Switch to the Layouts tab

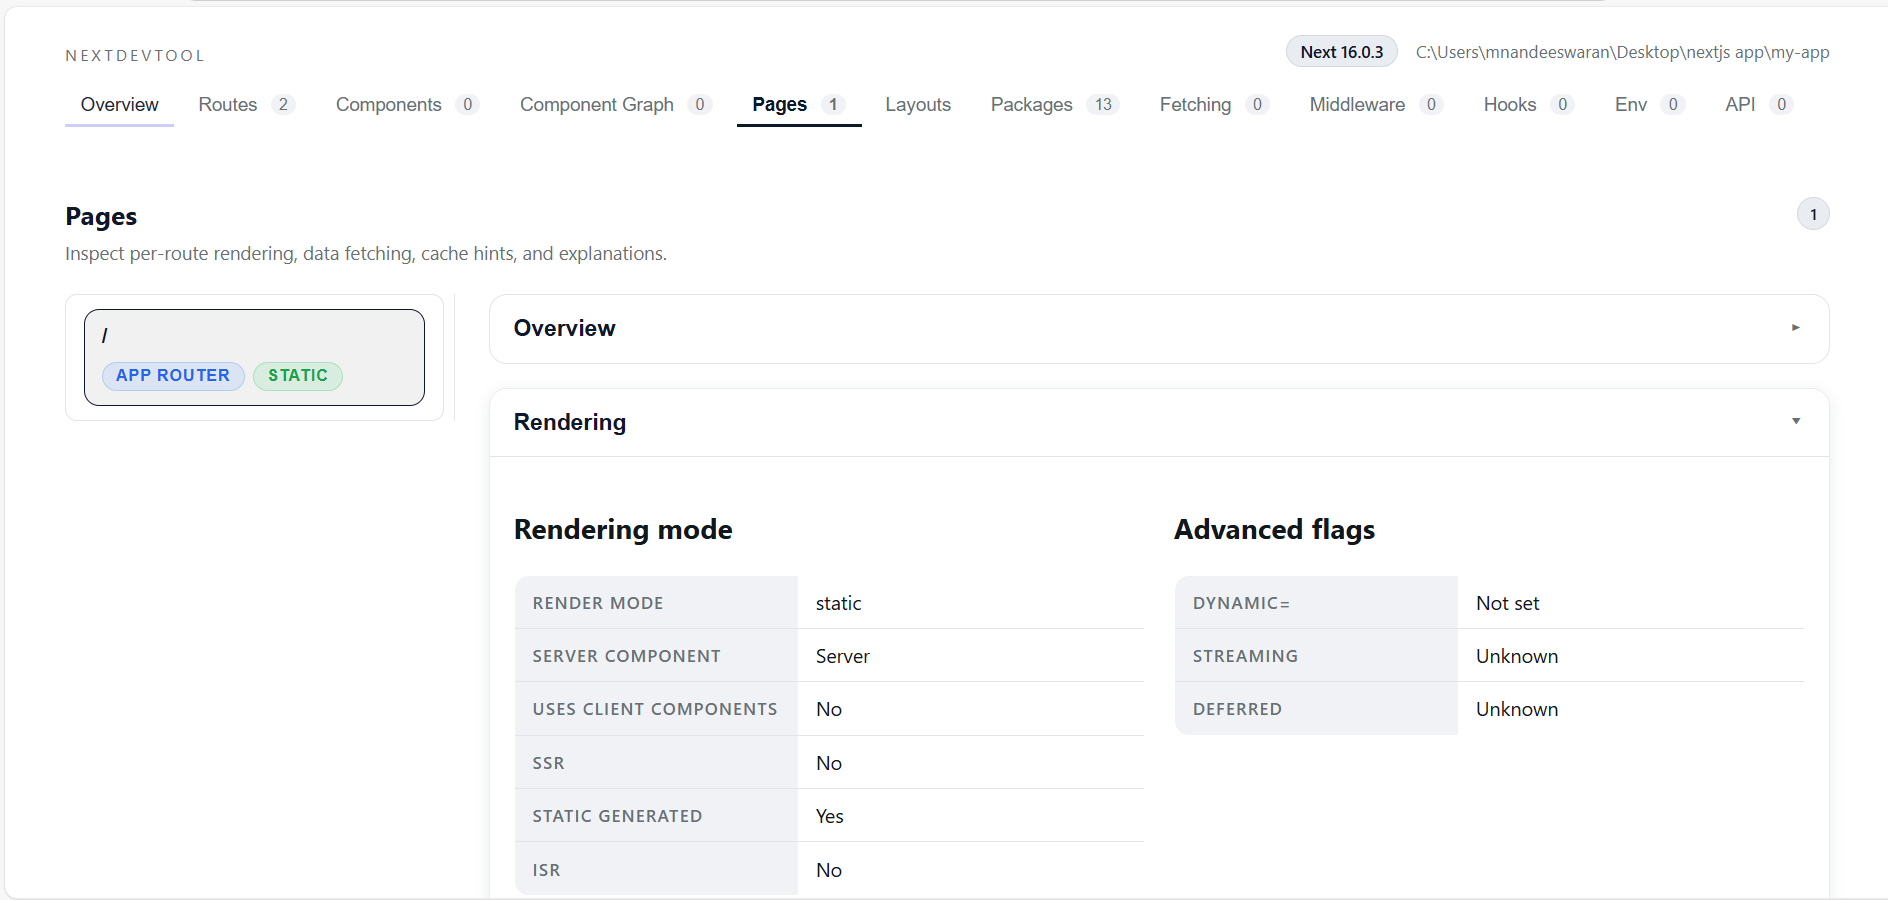pyautogui.click(x=917, y=104)
